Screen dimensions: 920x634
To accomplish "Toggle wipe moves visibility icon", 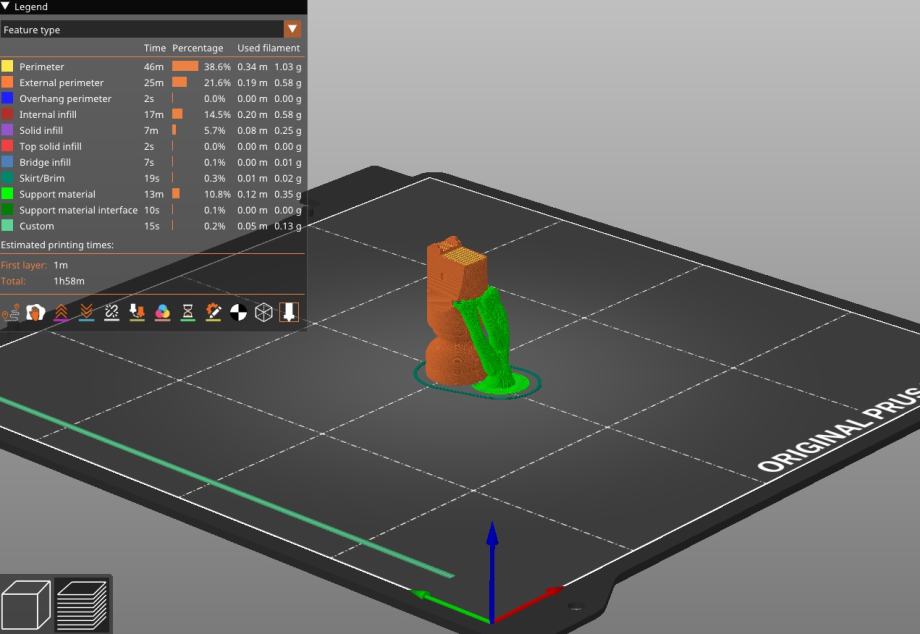I will tap(35, 313).
